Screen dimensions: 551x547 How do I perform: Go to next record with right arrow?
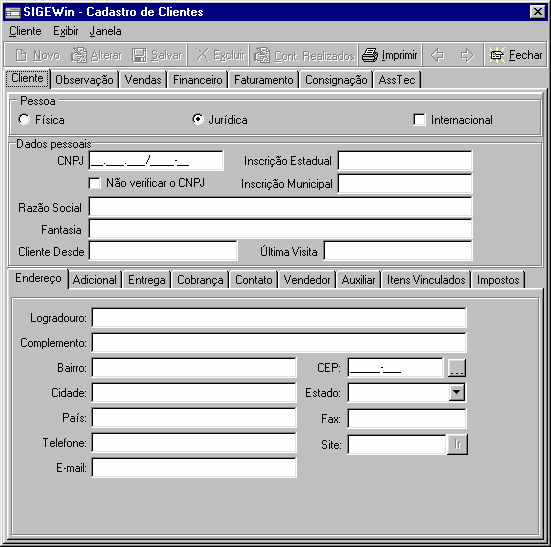click(x=467, y=55)
